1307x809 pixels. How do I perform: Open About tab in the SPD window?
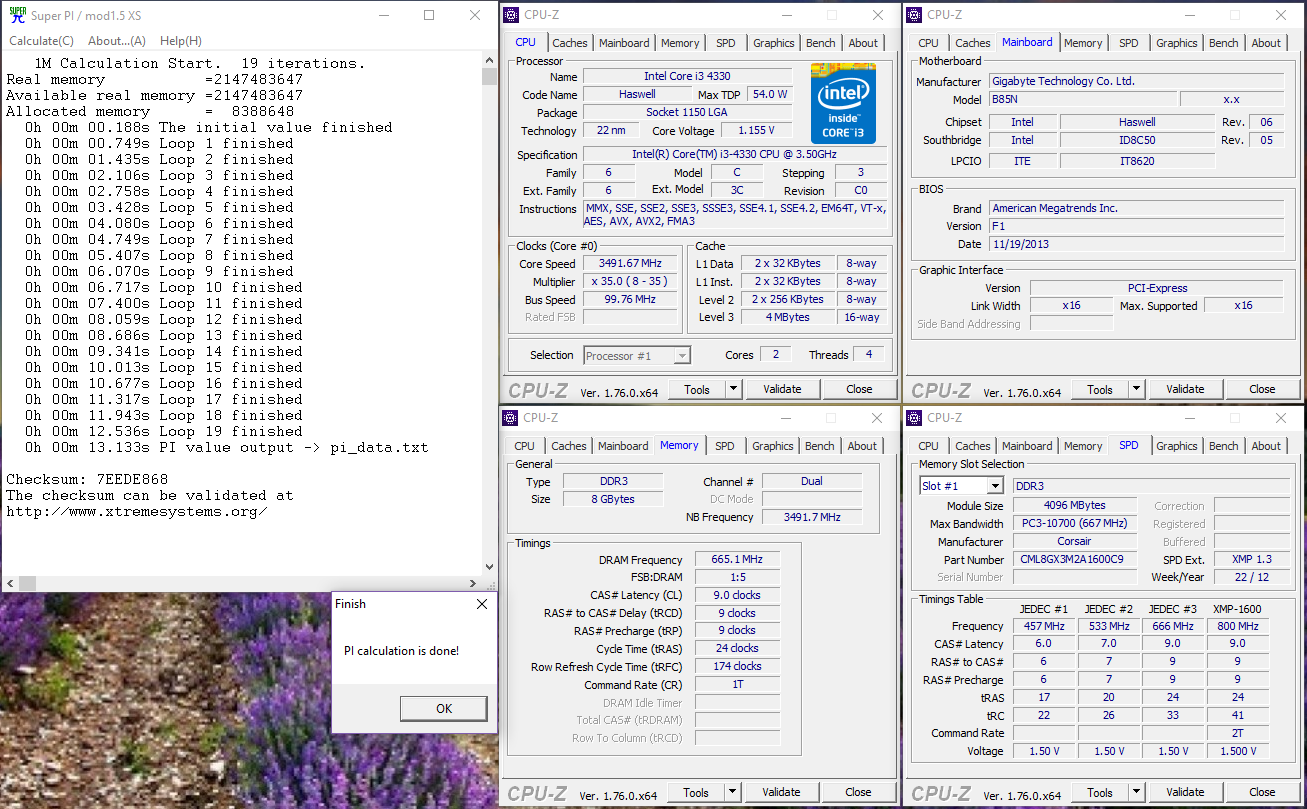1266,446
